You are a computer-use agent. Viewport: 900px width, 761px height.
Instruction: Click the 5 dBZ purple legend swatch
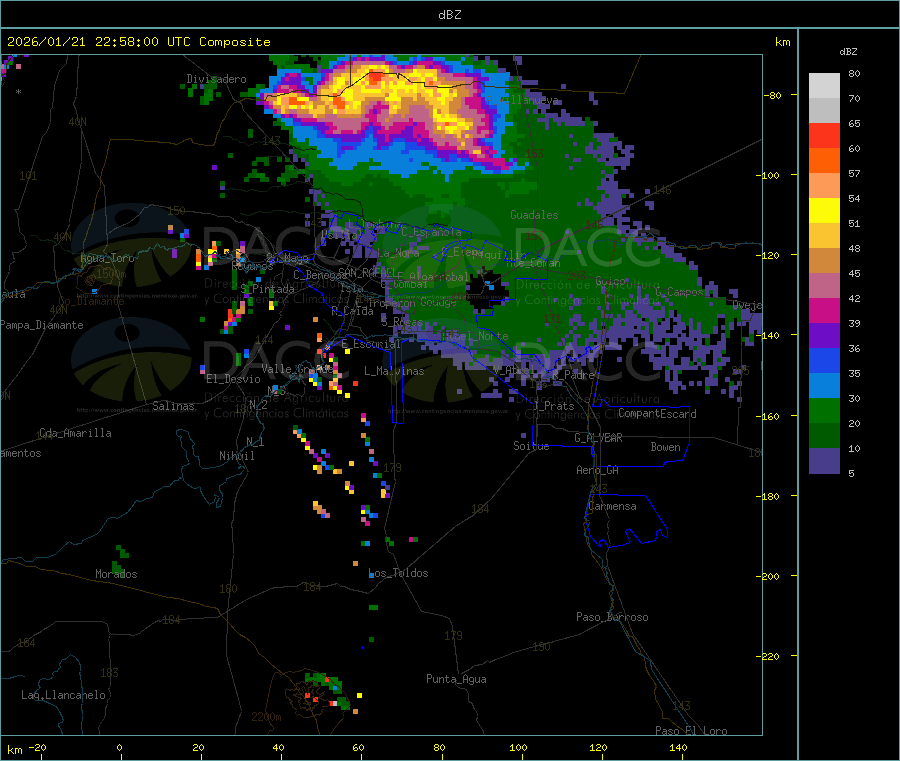point(824,461)
